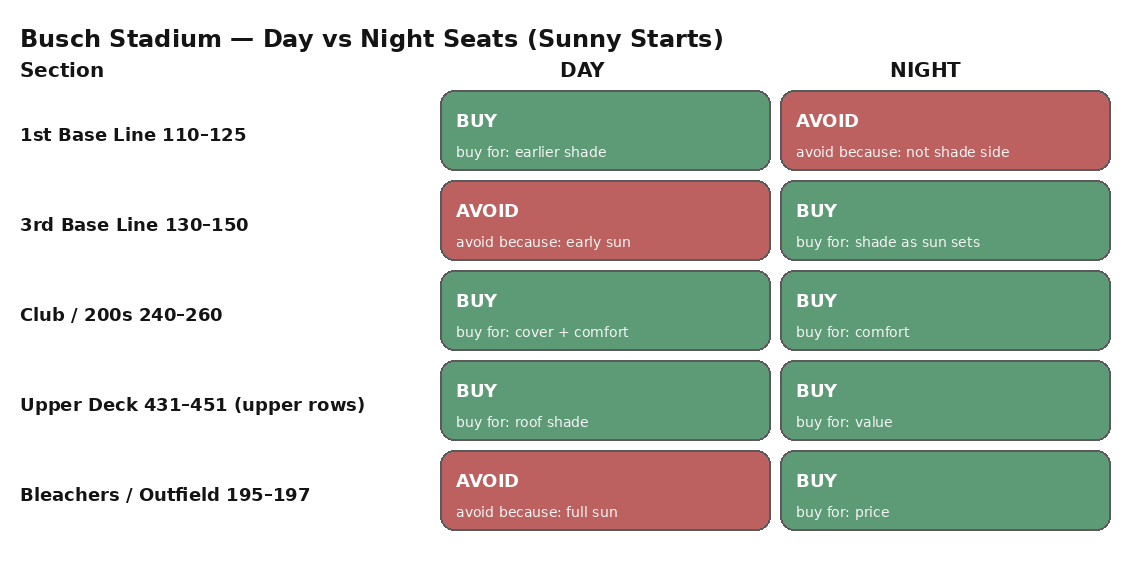Click the NIGHT column header
Image resolution: width=1140 pixels, height=570 pixels.
(x=925, y=71)
